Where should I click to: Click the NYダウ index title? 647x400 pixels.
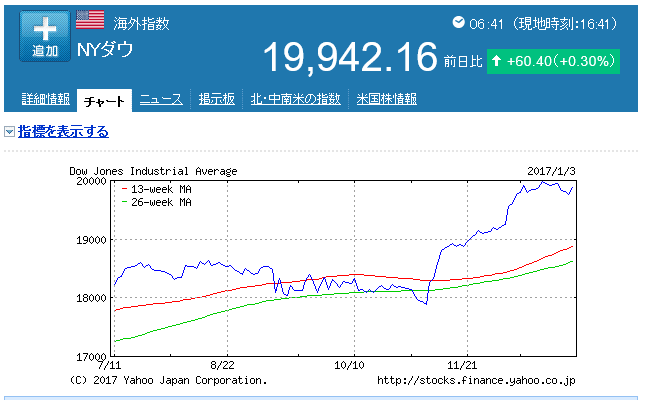click(x=105, y=49)
